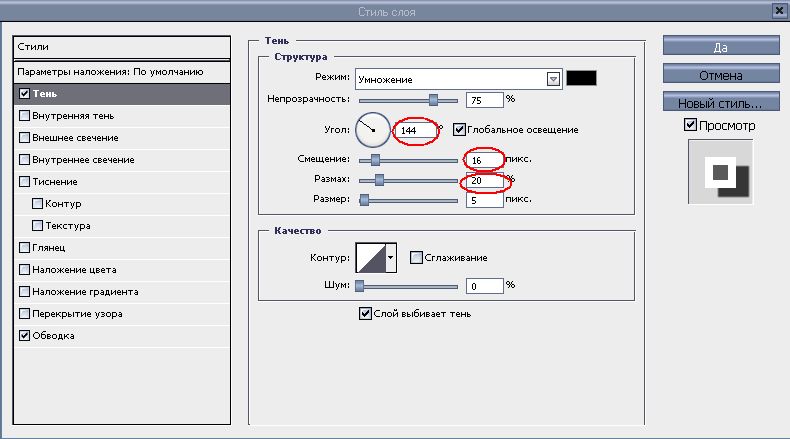Click the layer style preview thumbnail
The height and width of the screenshot is (439, 790).
point(720,173)
